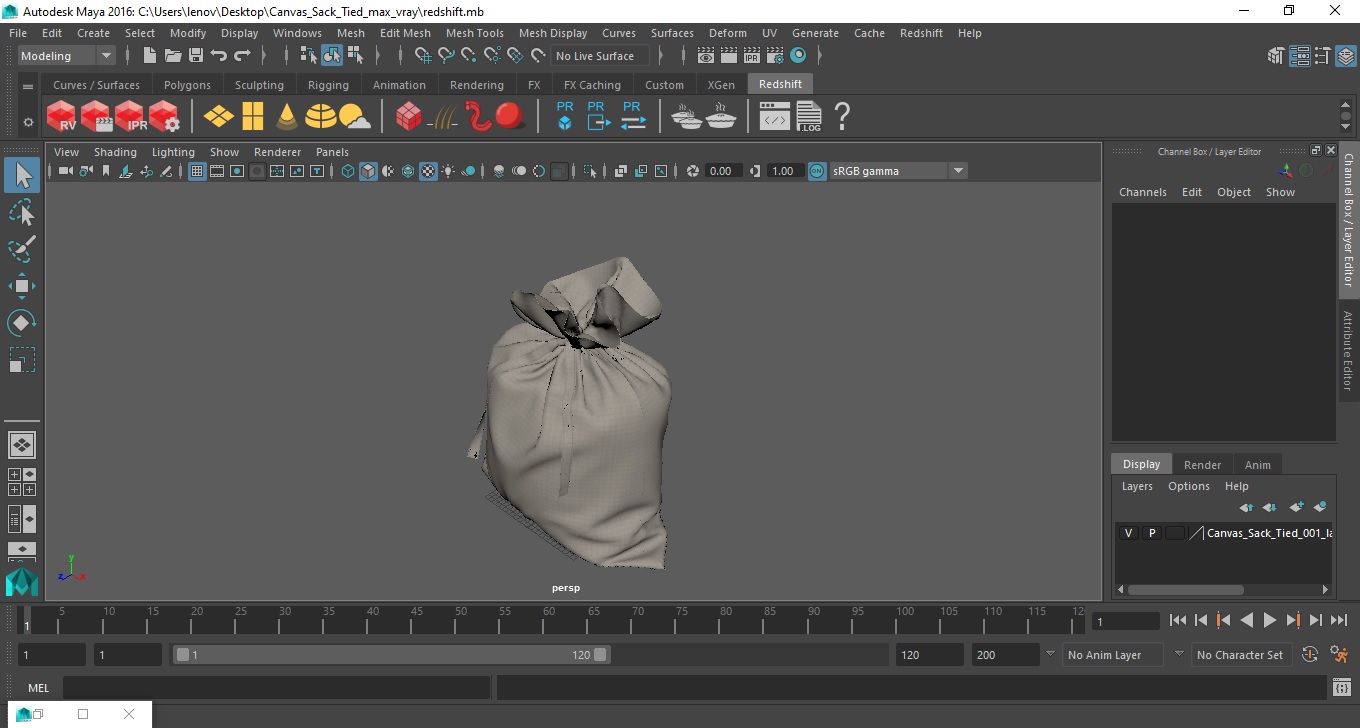Click the Layer Editor horizontal scrollbar
Screen dimensions: 1360x728
coord(1186,590)
